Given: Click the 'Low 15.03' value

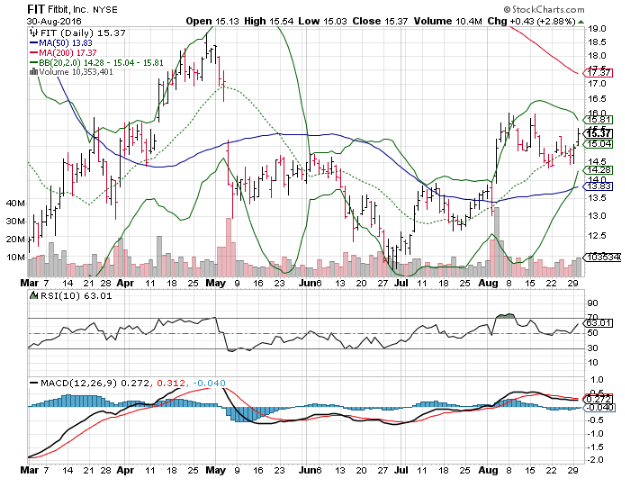Looking at the screenshot, I should [x=323, y=21].
